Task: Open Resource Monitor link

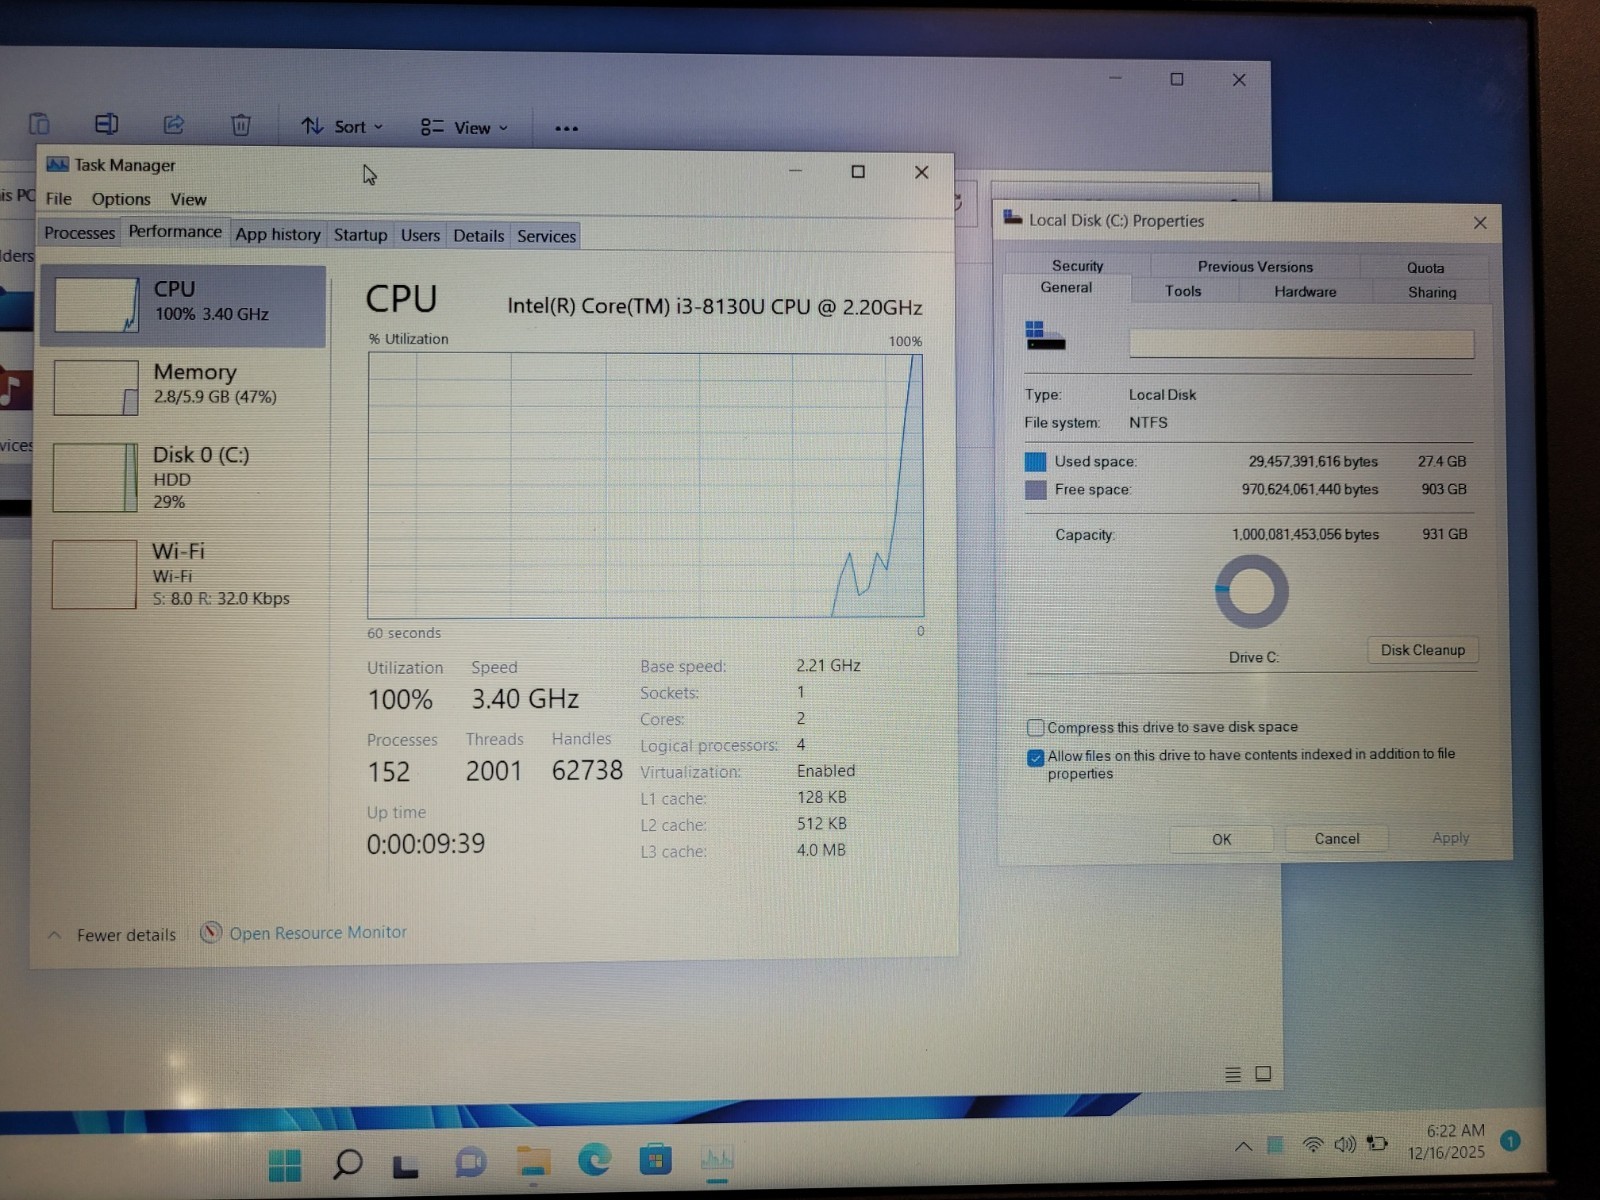Action: coord(318,932)
